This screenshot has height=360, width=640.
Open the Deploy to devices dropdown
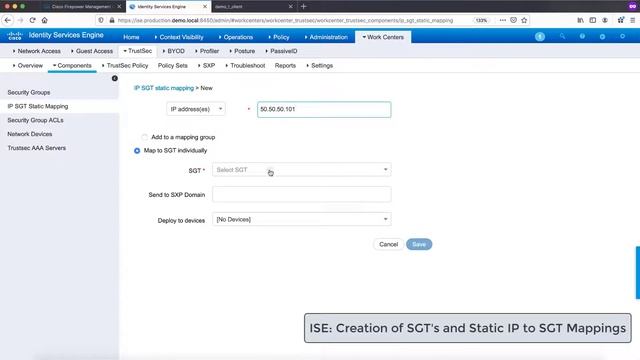tap(302, 219)
